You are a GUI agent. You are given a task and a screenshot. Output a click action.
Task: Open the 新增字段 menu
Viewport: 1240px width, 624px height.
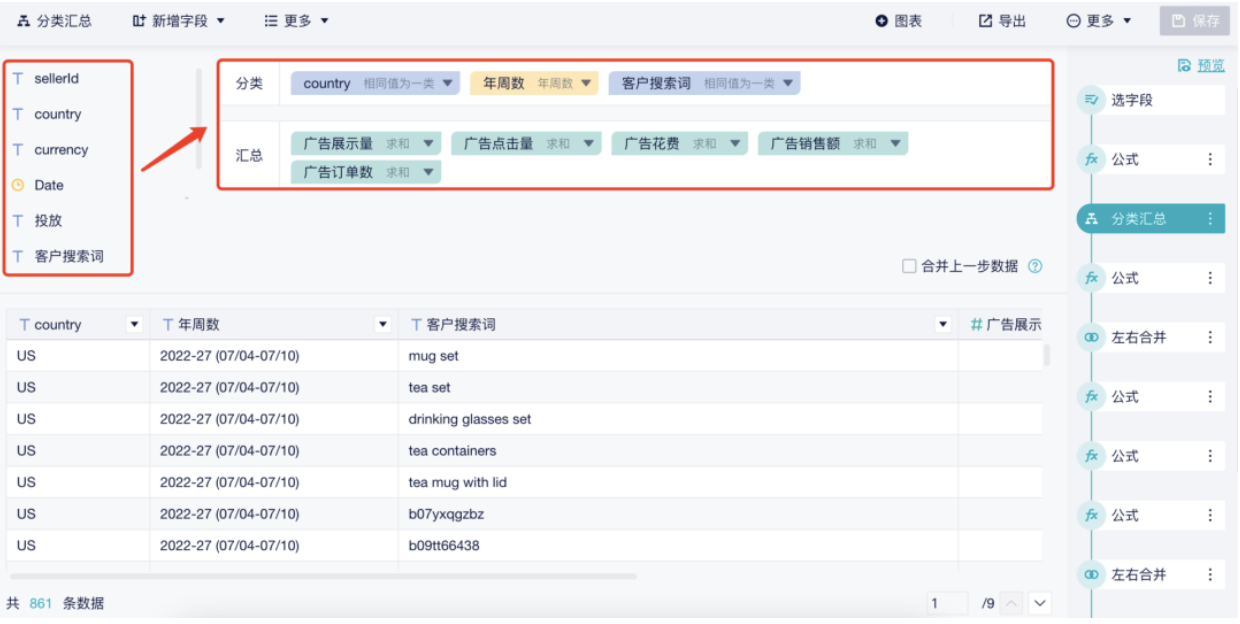(x=179, y=21)
